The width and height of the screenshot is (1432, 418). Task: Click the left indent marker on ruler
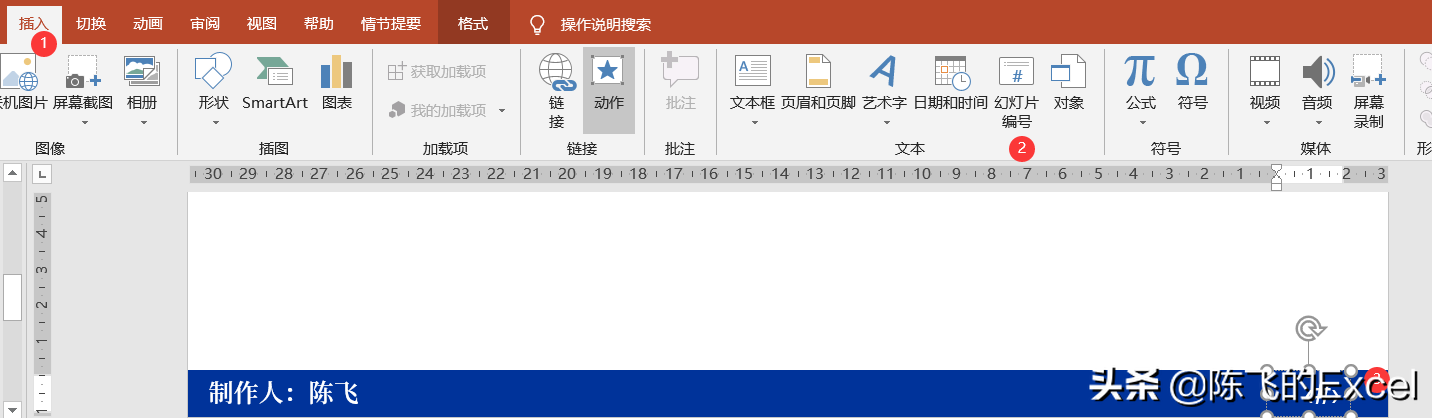tap(1276, 185)
